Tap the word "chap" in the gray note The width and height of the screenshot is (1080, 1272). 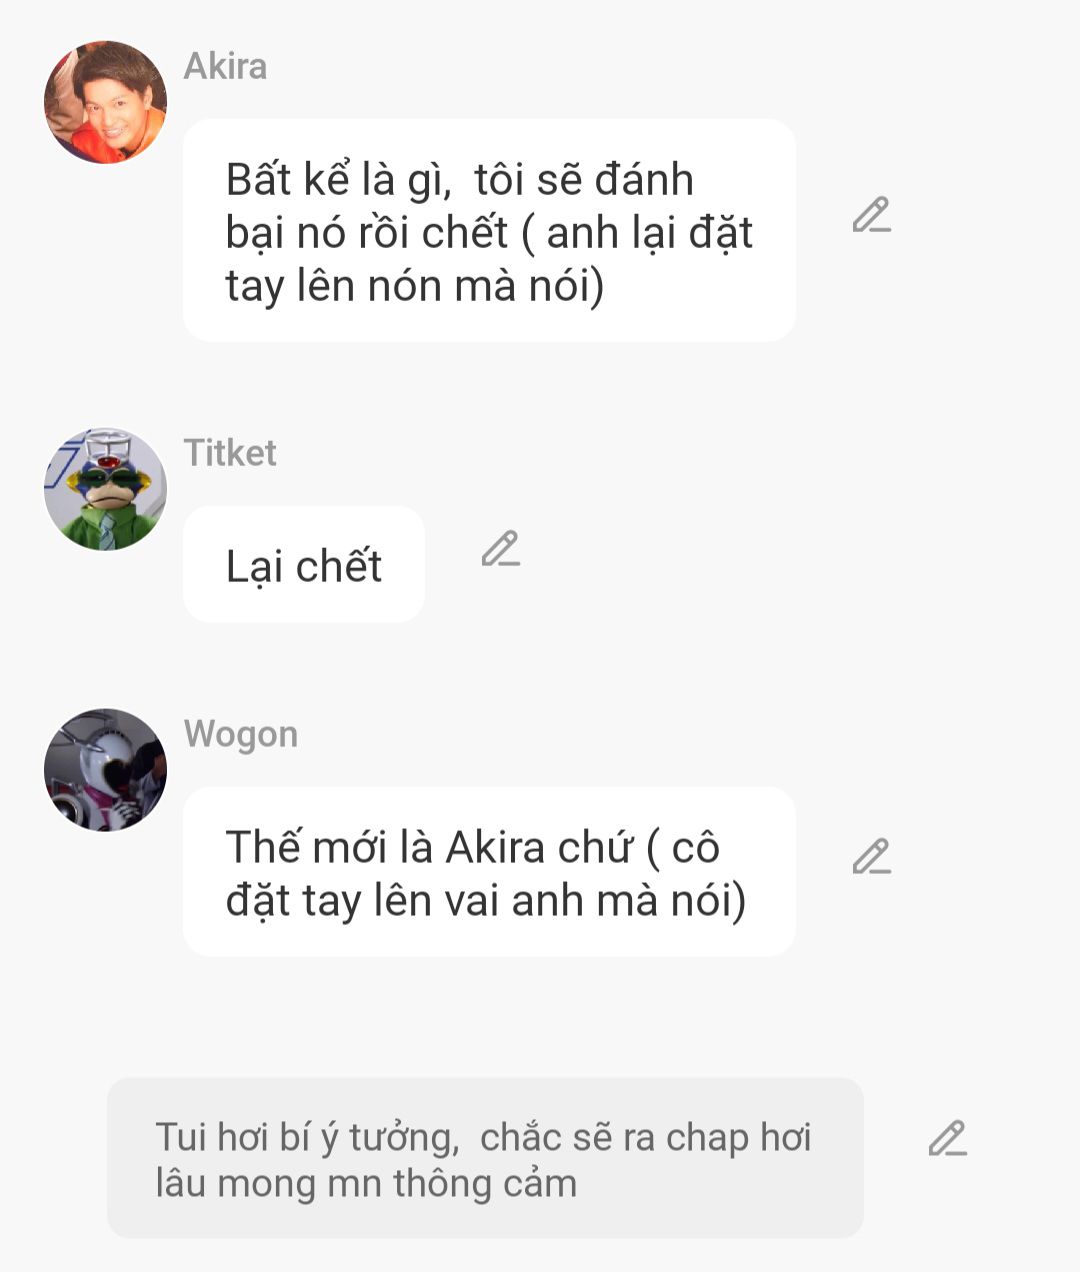pyautogui.click(x=707, y=1138)
